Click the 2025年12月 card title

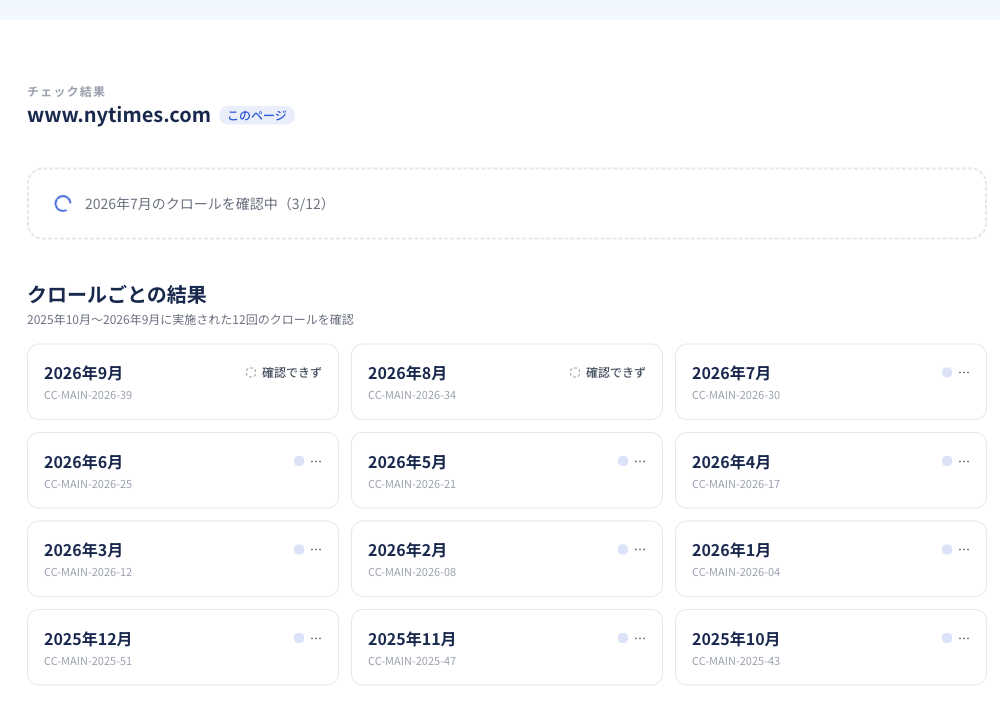click(x=88, y=639)
